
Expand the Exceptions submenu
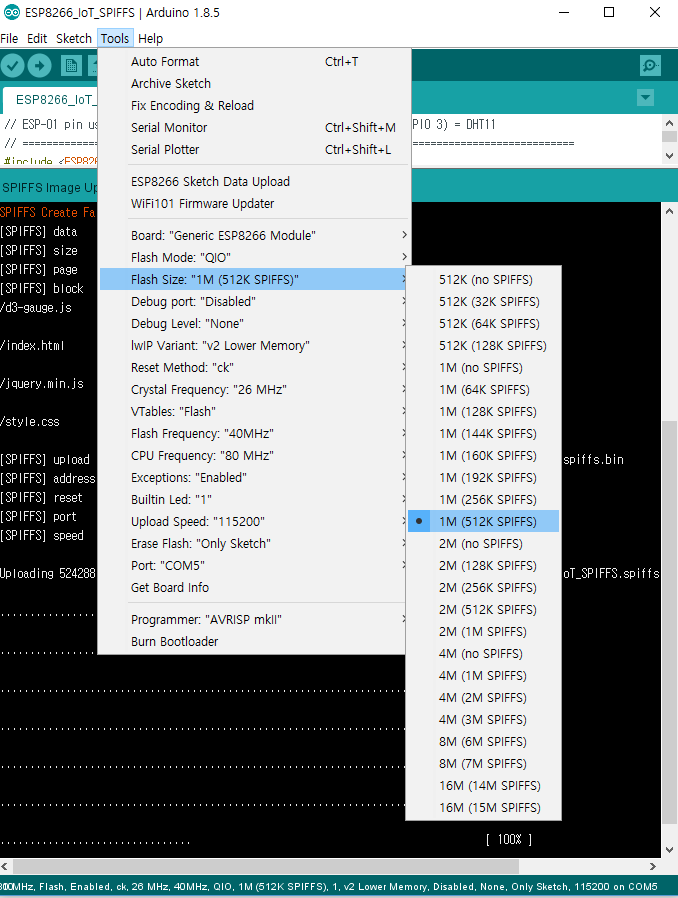pyautogui.click(x=254, y=478)
